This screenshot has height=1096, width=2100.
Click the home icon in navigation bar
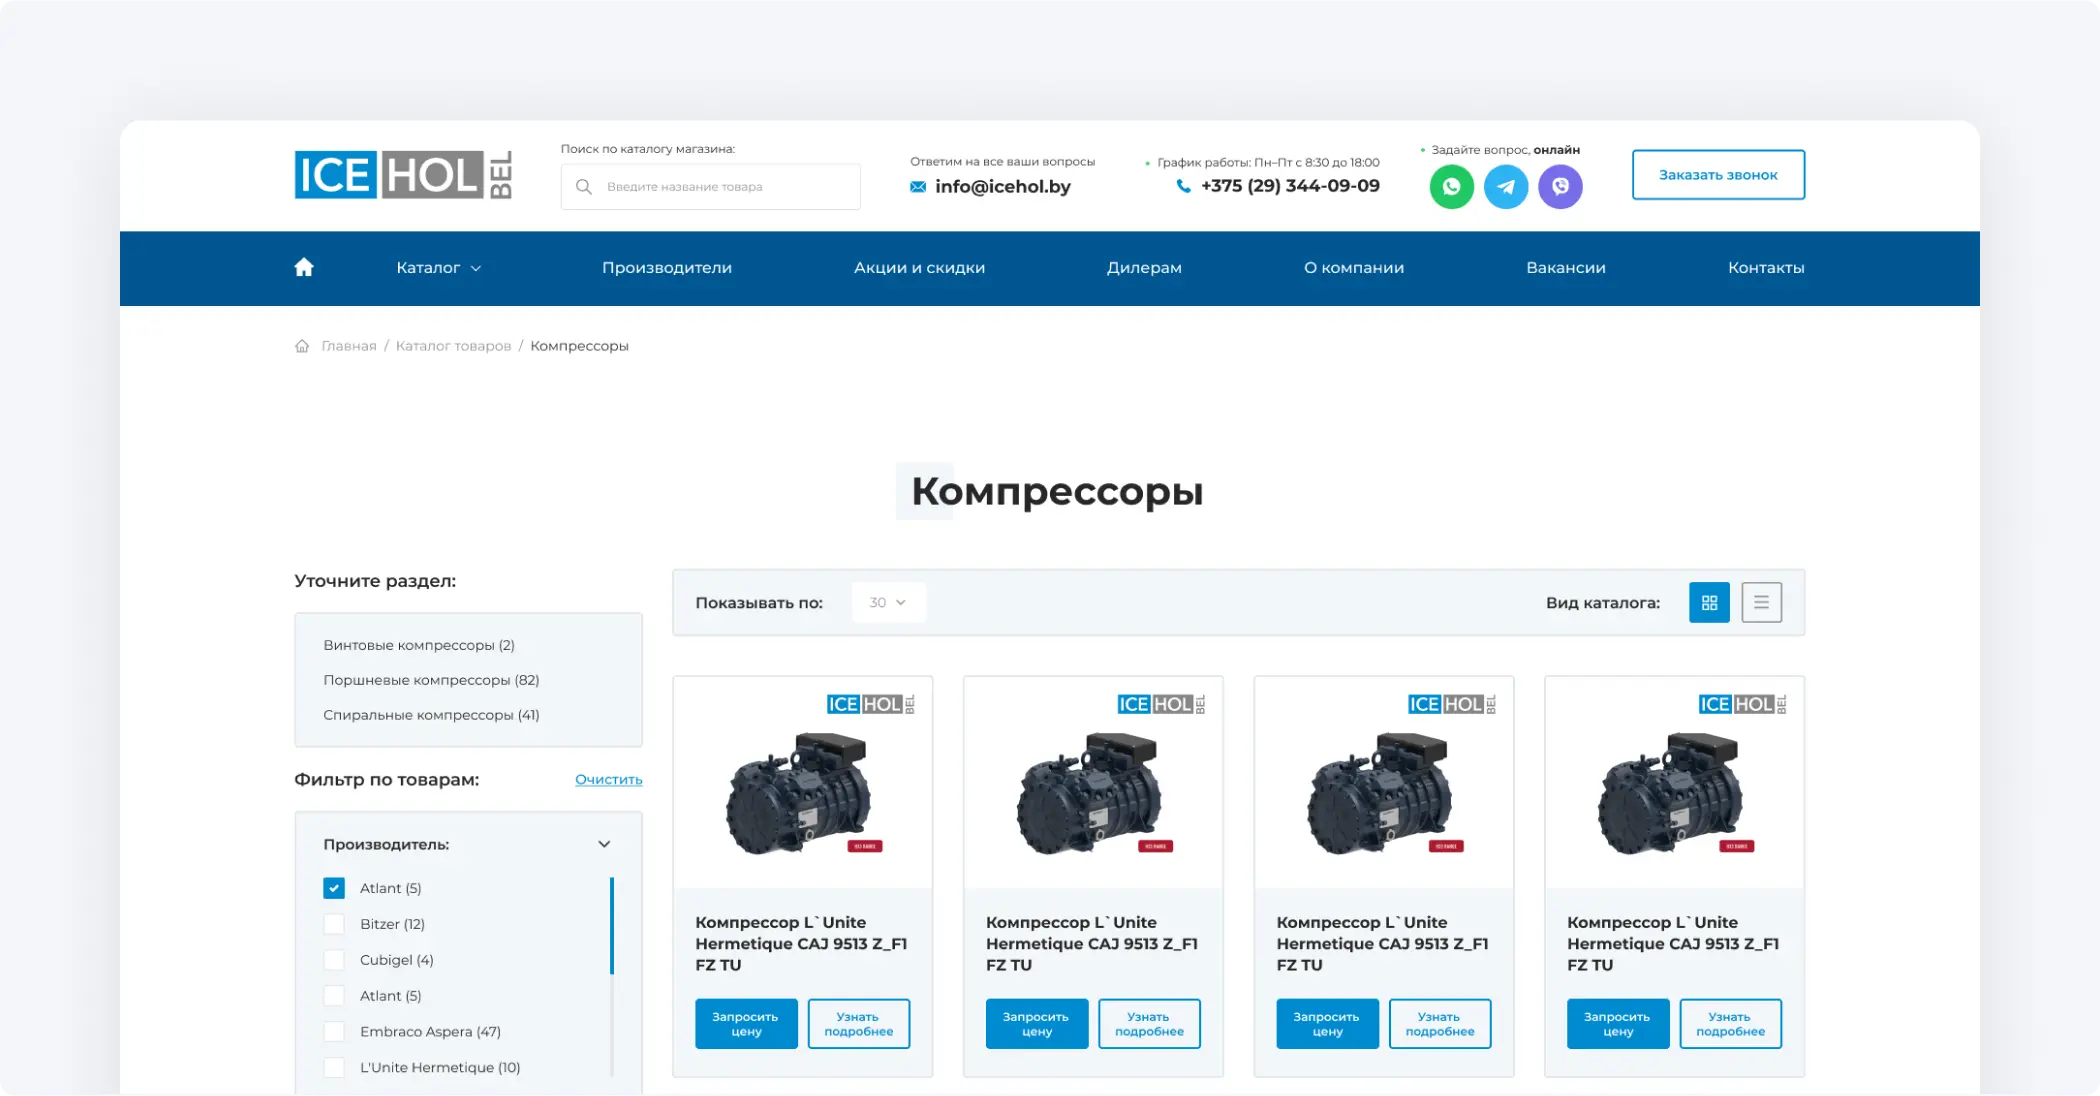[x=304, y=267]
